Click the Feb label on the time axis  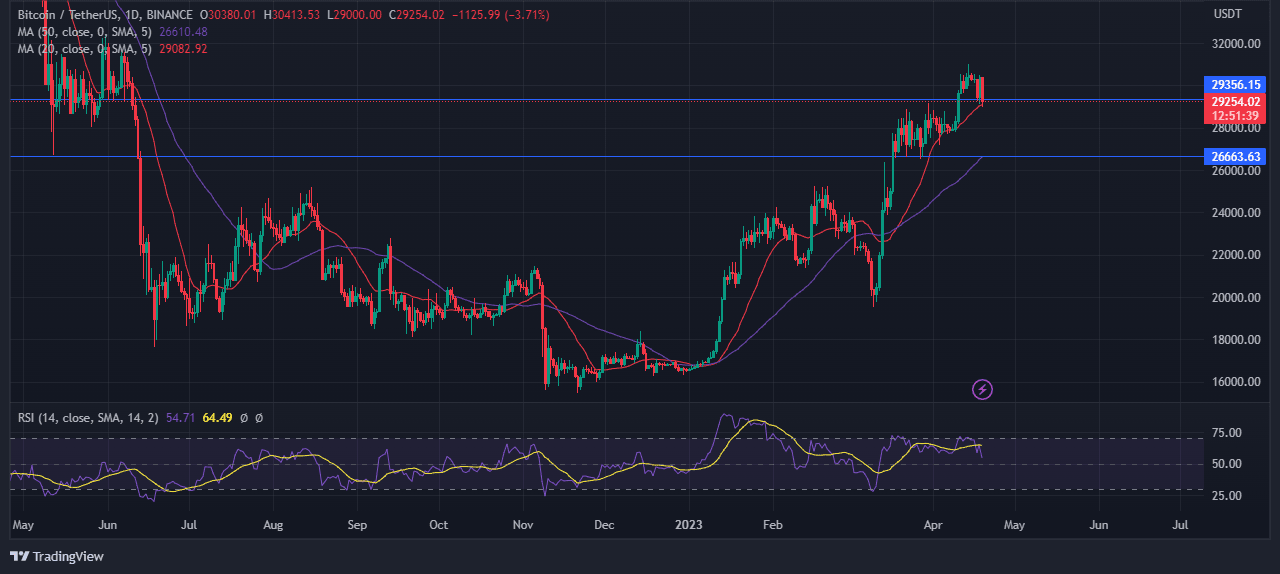[771, 524]
